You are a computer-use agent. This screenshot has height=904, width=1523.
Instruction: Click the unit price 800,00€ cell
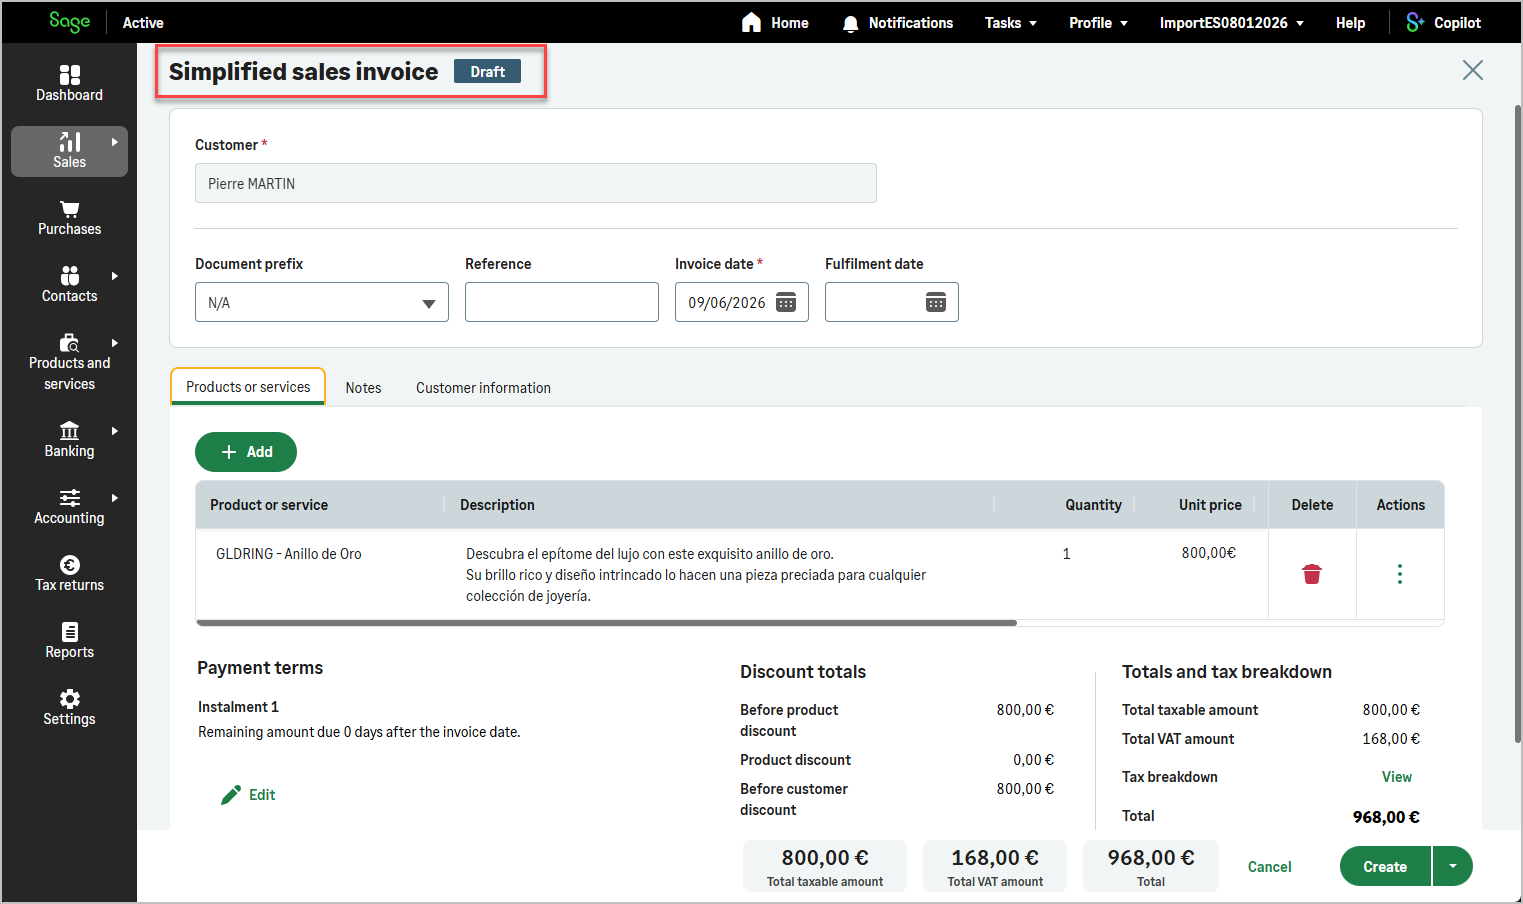pos(1208,553)
